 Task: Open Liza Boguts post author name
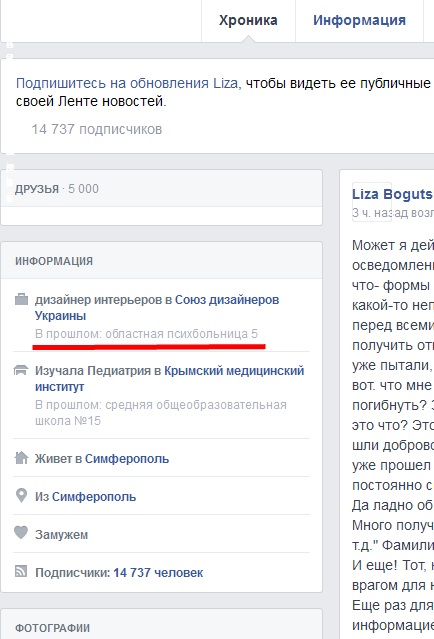[x=392, y=194]
